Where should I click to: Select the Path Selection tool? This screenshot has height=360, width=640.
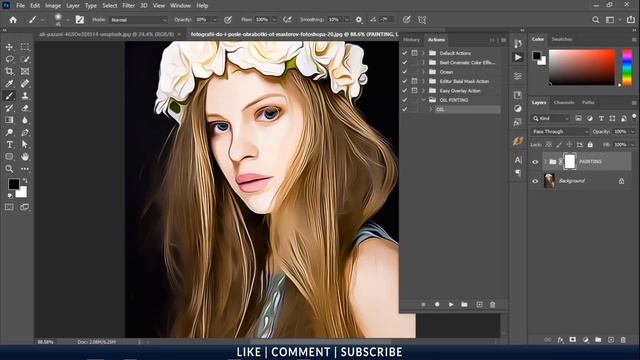[25, 144]
